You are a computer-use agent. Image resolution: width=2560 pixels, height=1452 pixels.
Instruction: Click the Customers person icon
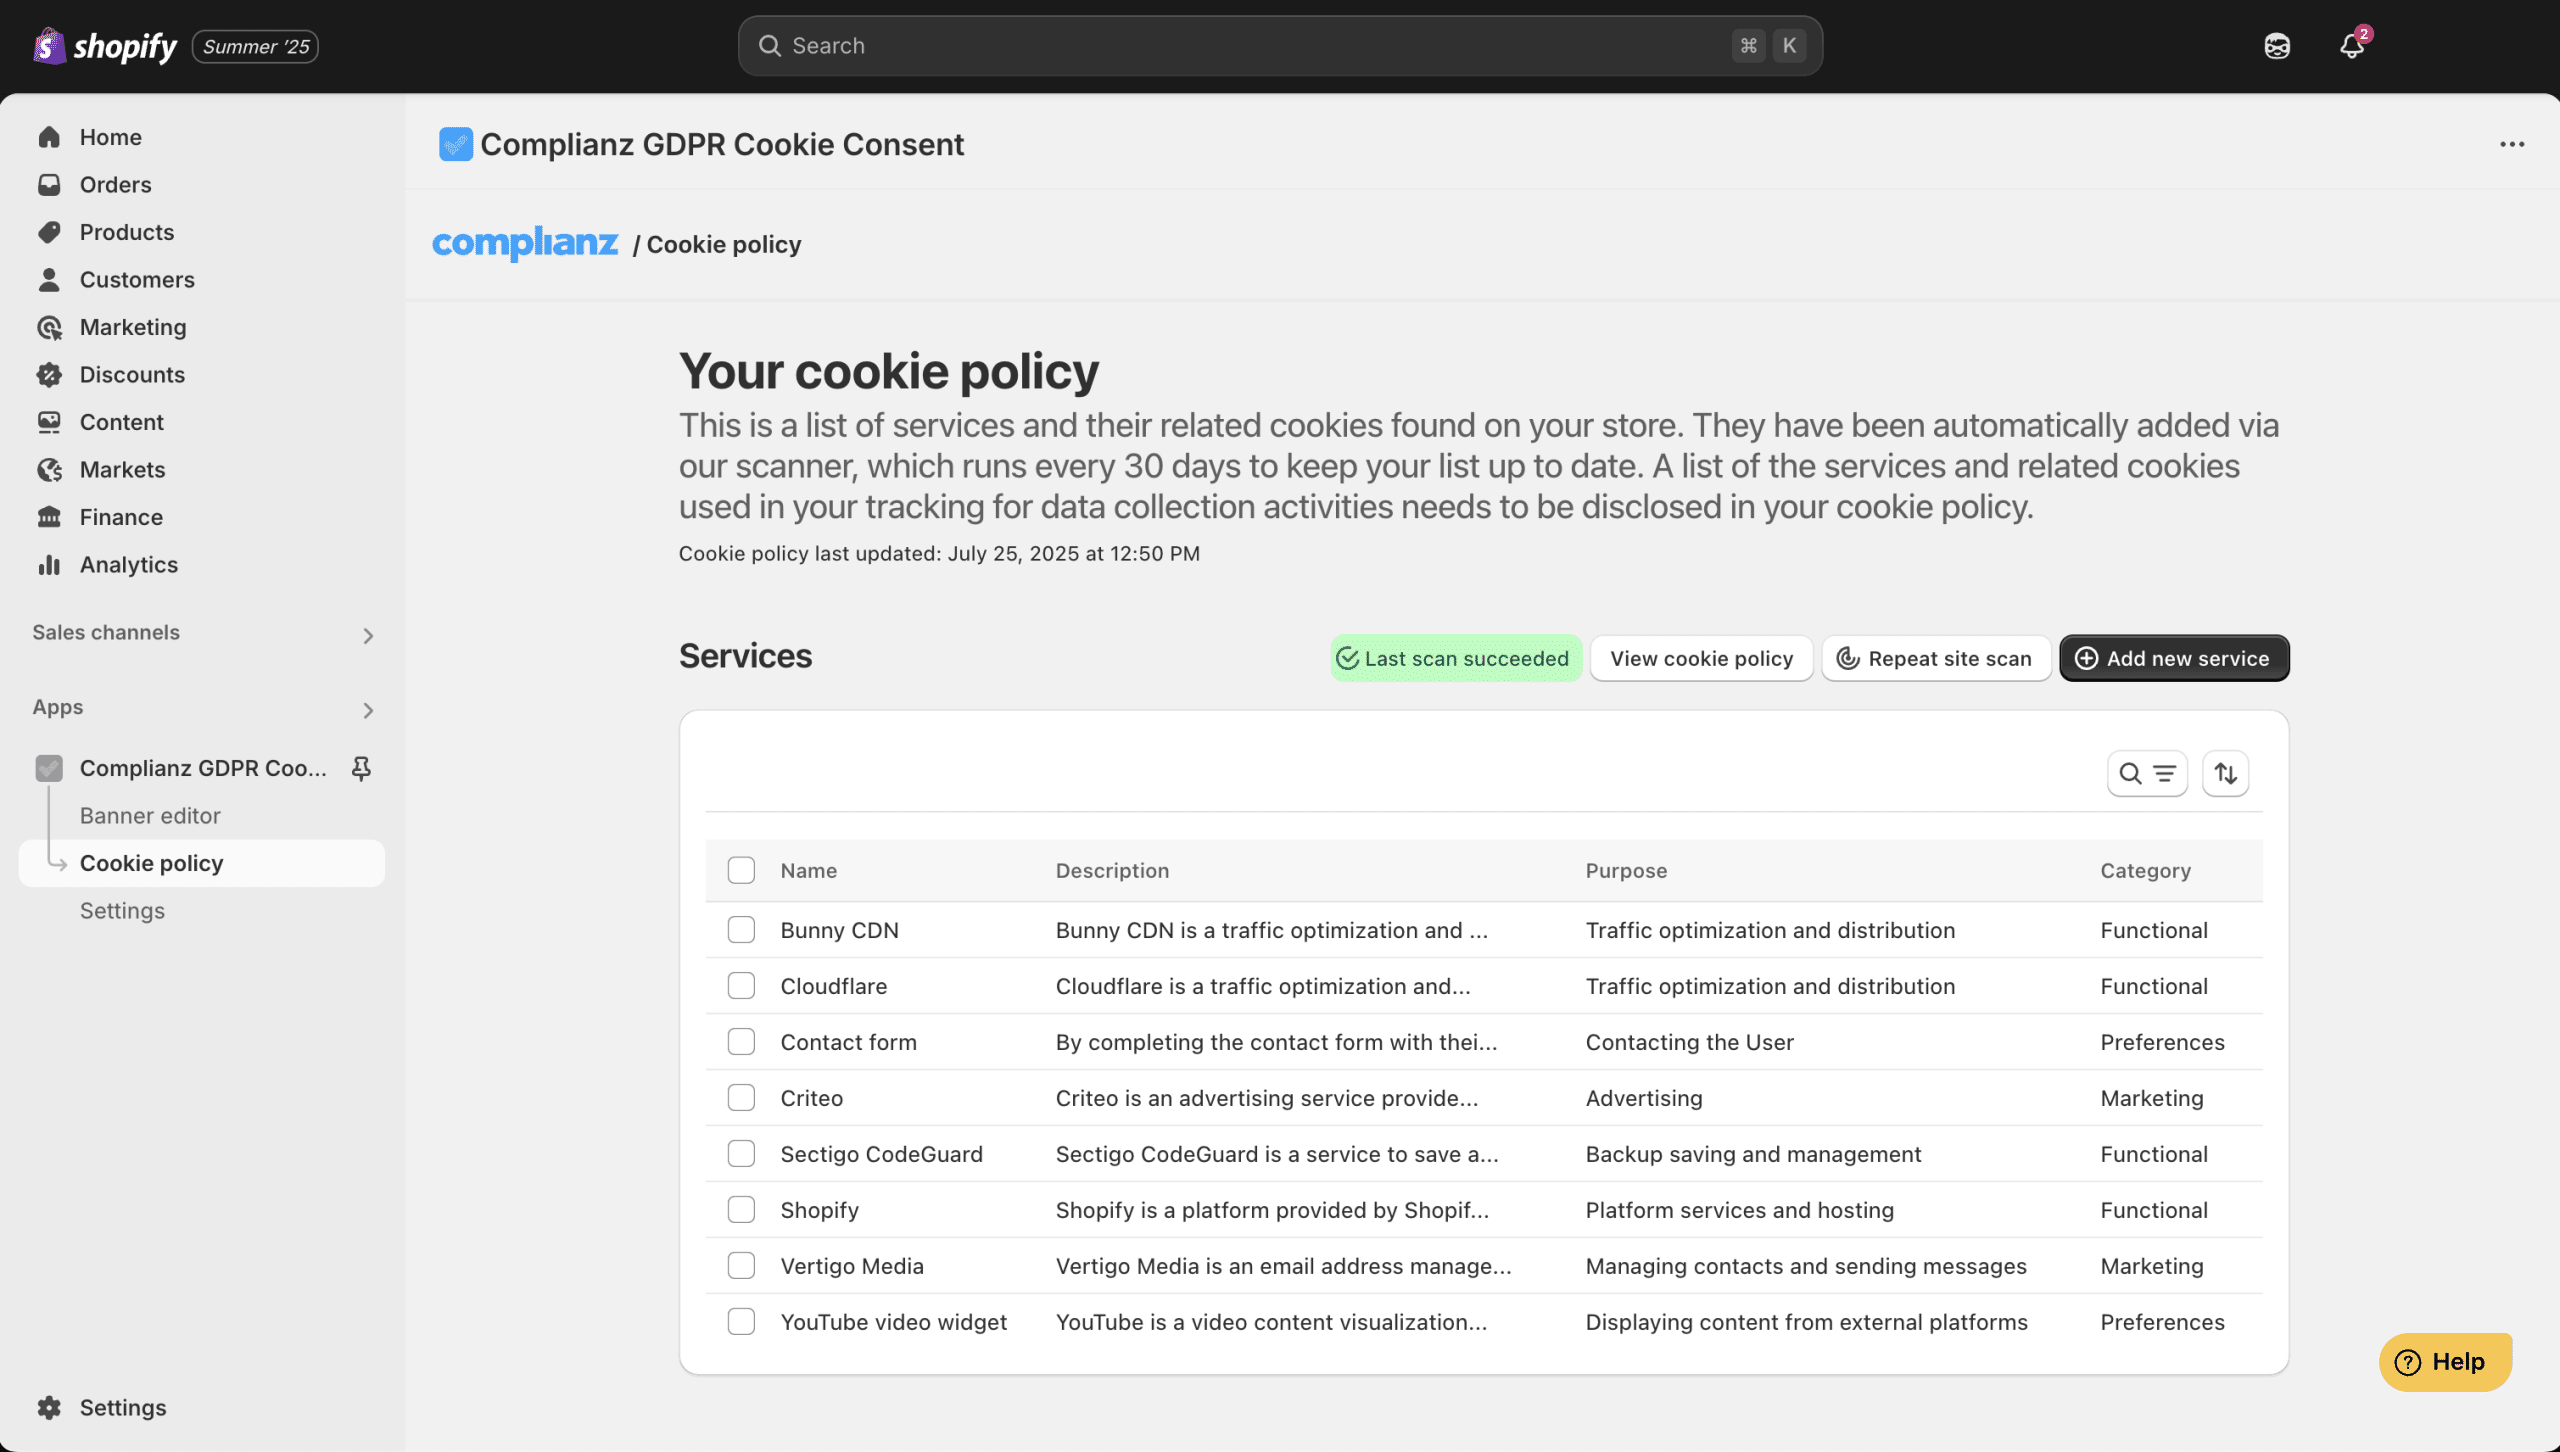[49, 280]
